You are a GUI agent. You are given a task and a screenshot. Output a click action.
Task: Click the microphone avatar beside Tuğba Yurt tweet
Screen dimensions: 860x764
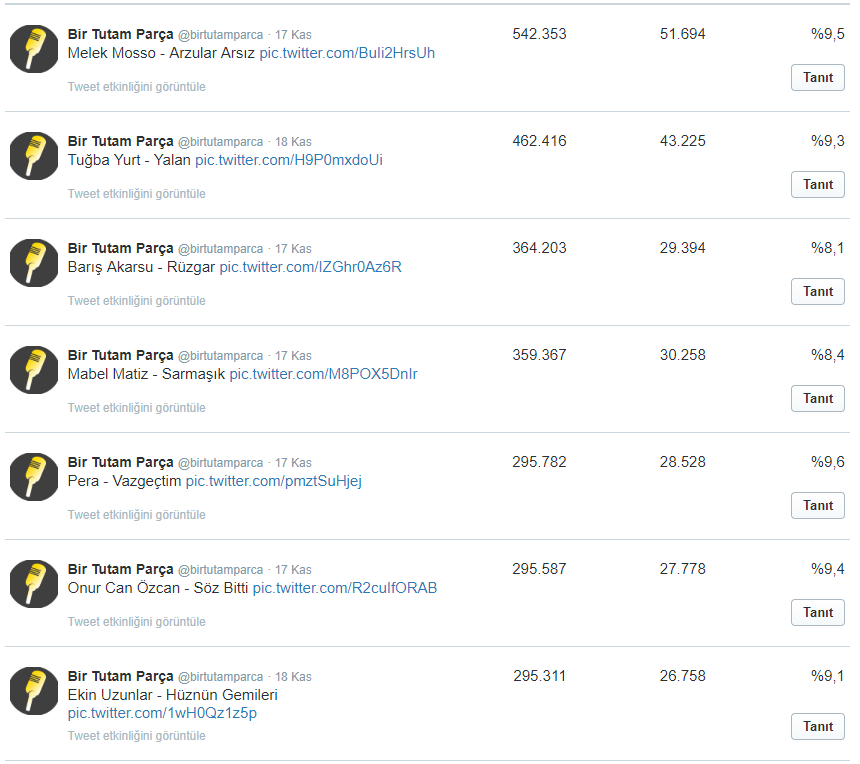(x=34, y=156)
